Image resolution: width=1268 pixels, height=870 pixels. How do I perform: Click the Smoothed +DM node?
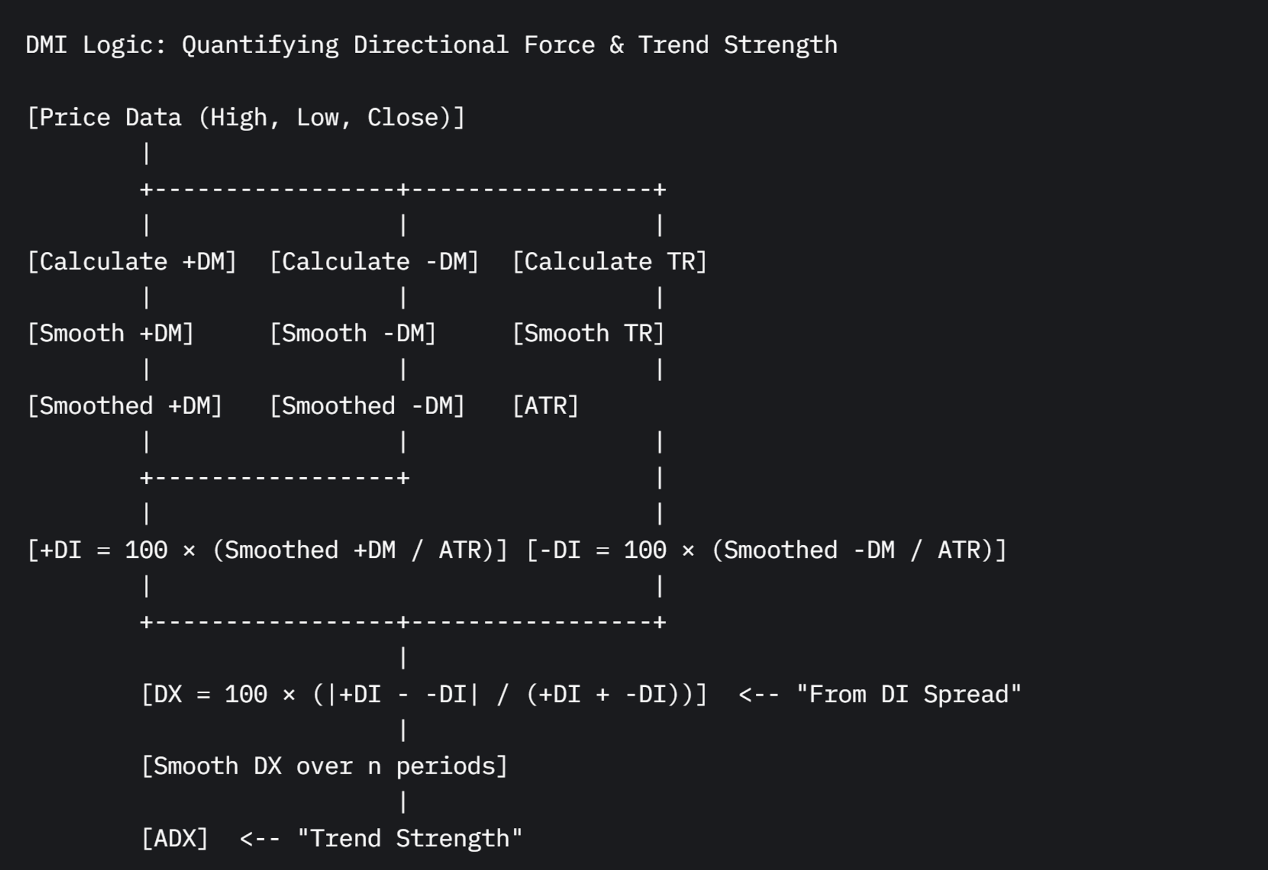coord(124,405)
